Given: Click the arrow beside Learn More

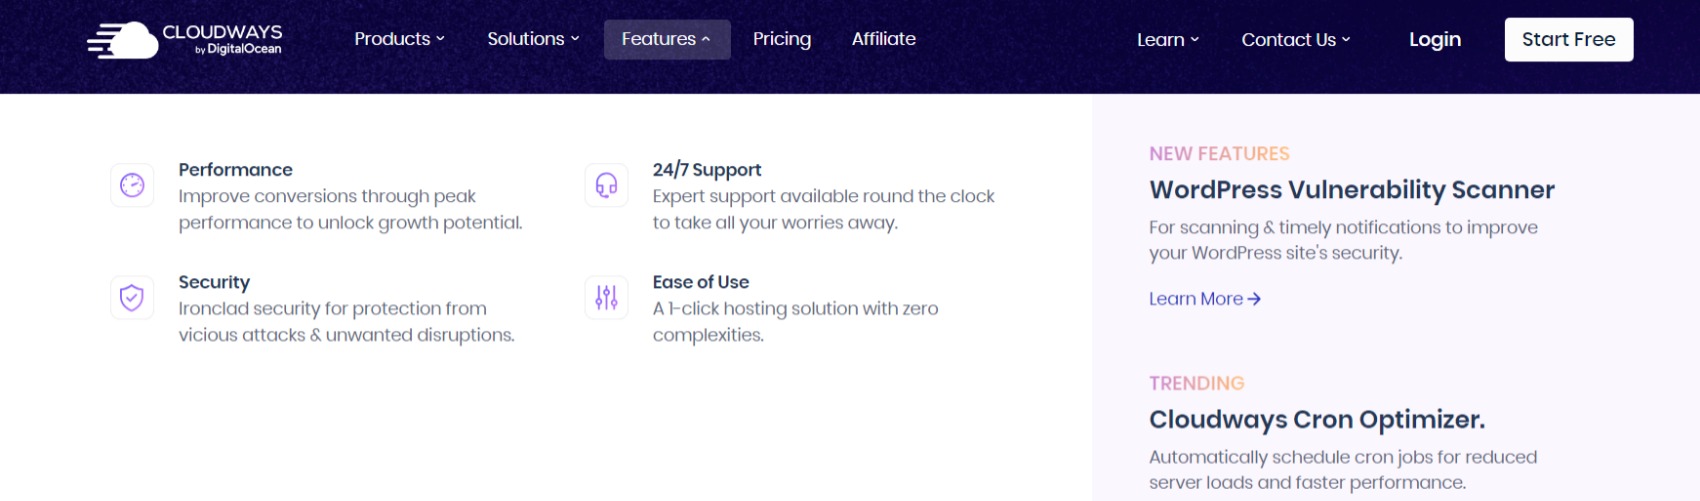Looking at the screenshot, I should [x=1254, y=299].
